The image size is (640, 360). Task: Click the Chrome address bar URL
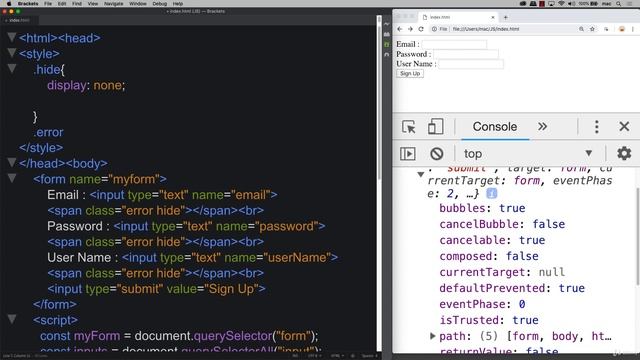(x=486, y=29)
